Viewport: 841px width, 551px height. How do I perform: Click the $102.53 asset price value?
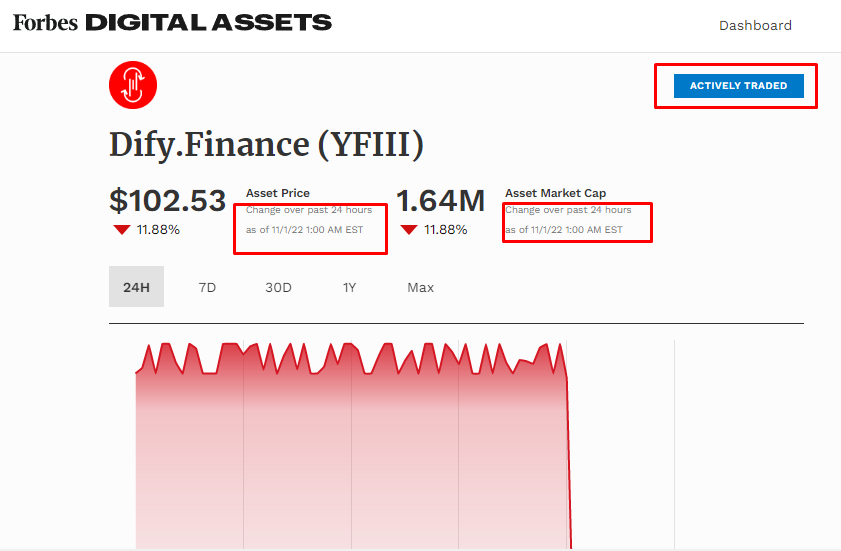pos(167,201)
